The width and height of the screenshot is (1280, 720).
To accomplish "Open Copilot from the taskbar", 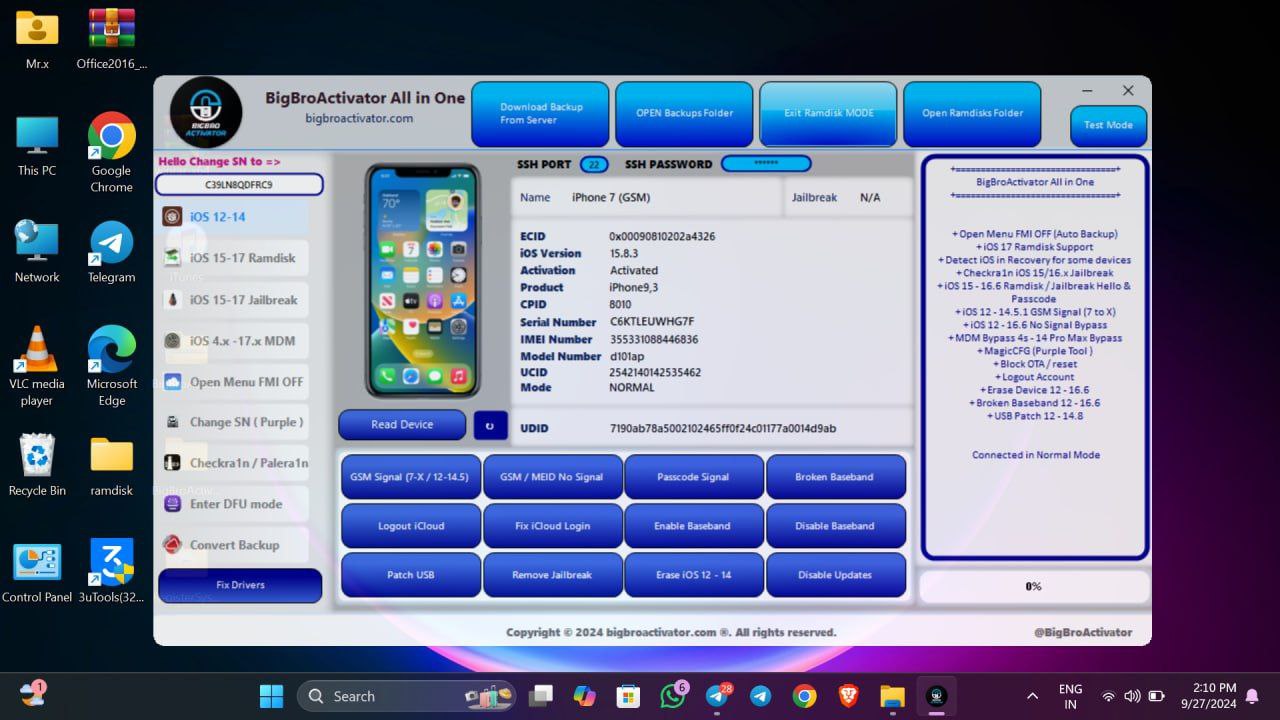I will point(585,696).
